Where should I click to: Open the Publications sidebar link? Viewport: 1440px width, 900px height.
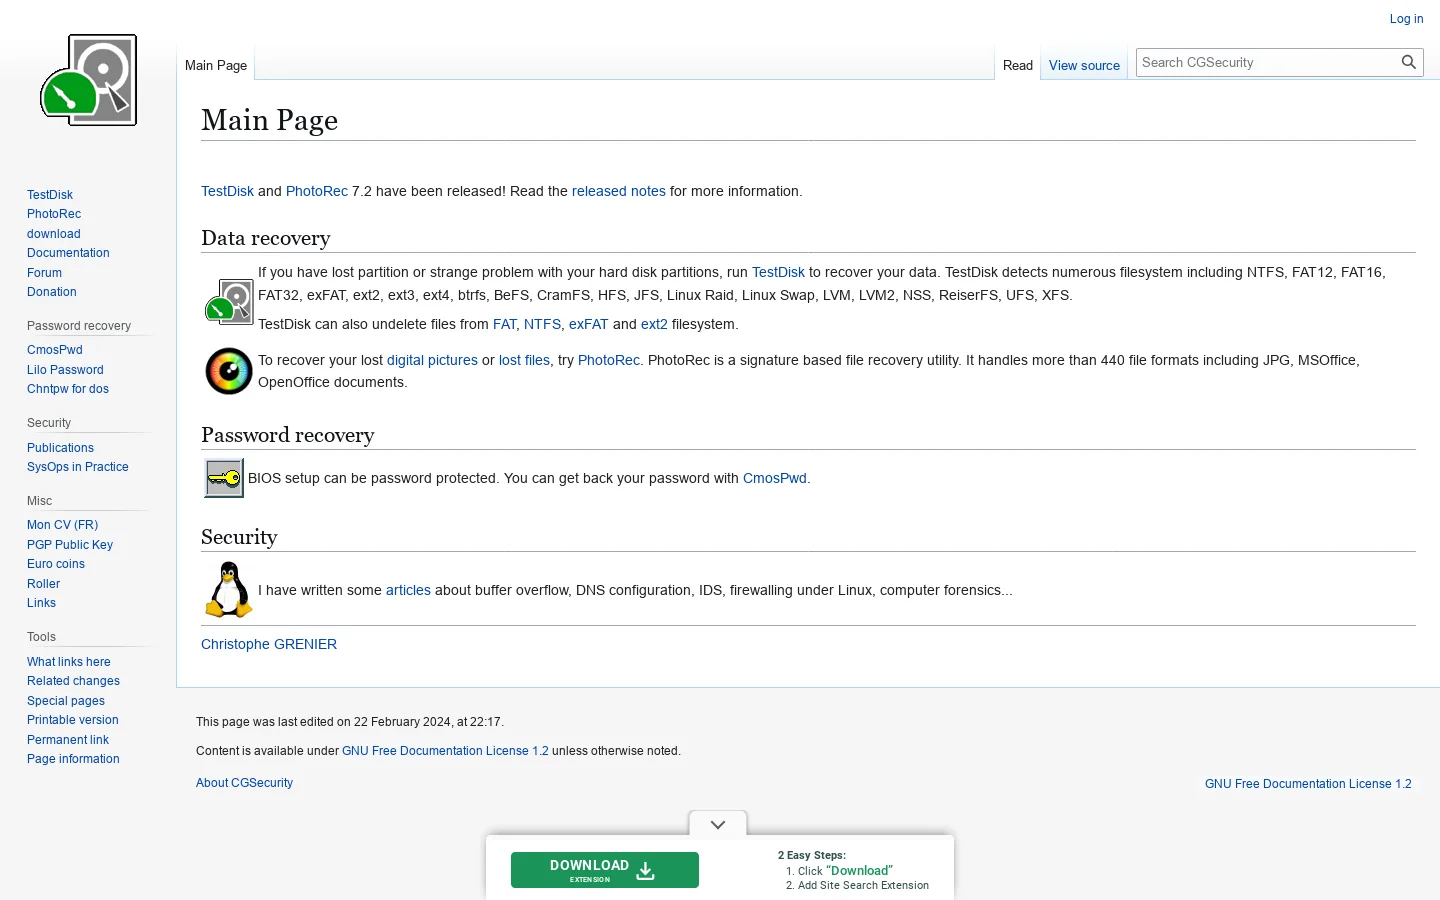(60, 448)
